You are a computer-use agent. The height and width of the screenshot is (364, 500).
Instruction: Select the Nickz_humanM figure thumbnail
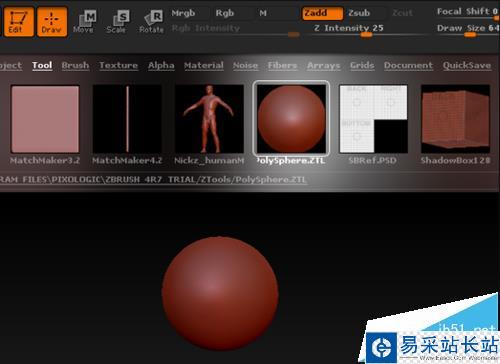point(209,119)
